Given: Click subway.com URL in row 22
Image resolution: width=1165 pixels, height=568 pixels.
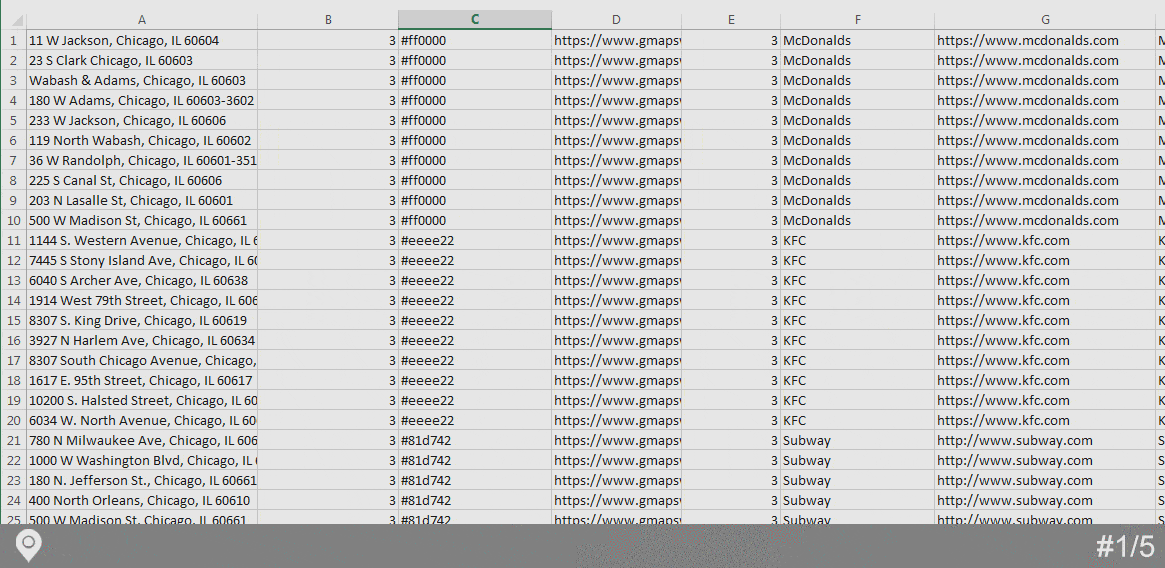Looking at the screenshot, I should [x=1045, y=460].
